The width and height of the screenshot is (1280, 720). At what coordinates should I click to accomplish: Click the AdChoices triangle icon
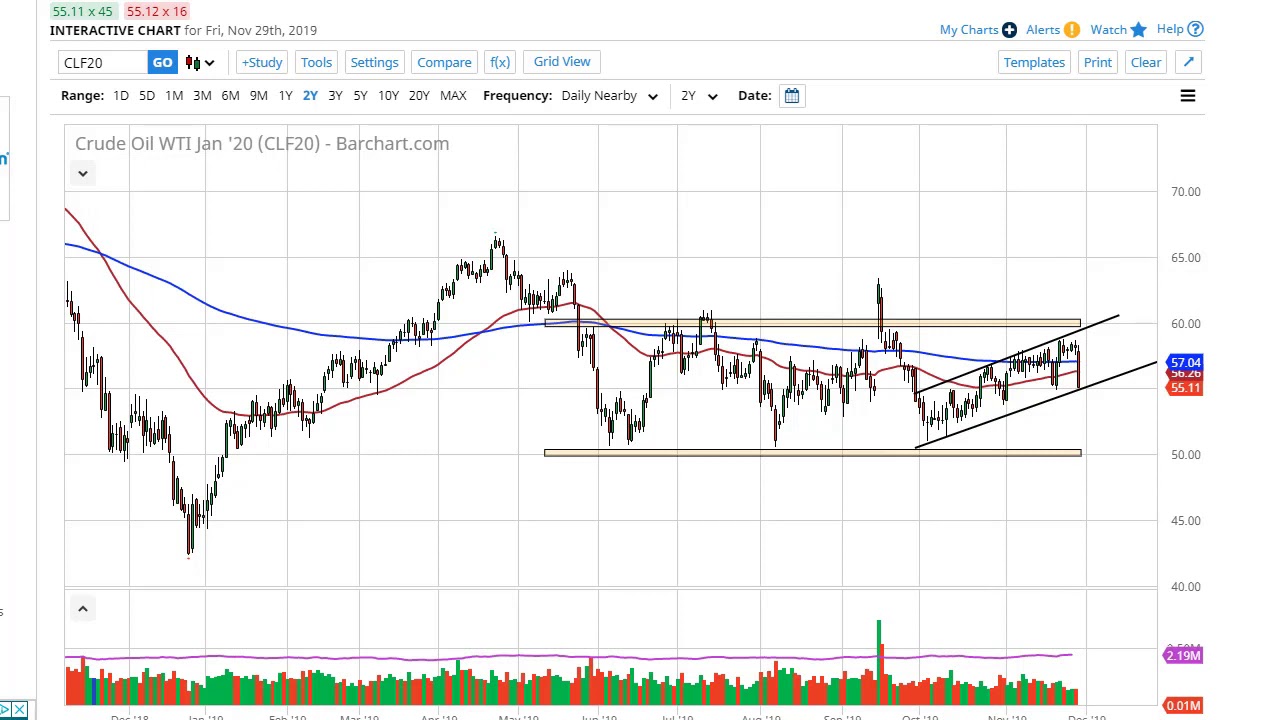[6, 710]
